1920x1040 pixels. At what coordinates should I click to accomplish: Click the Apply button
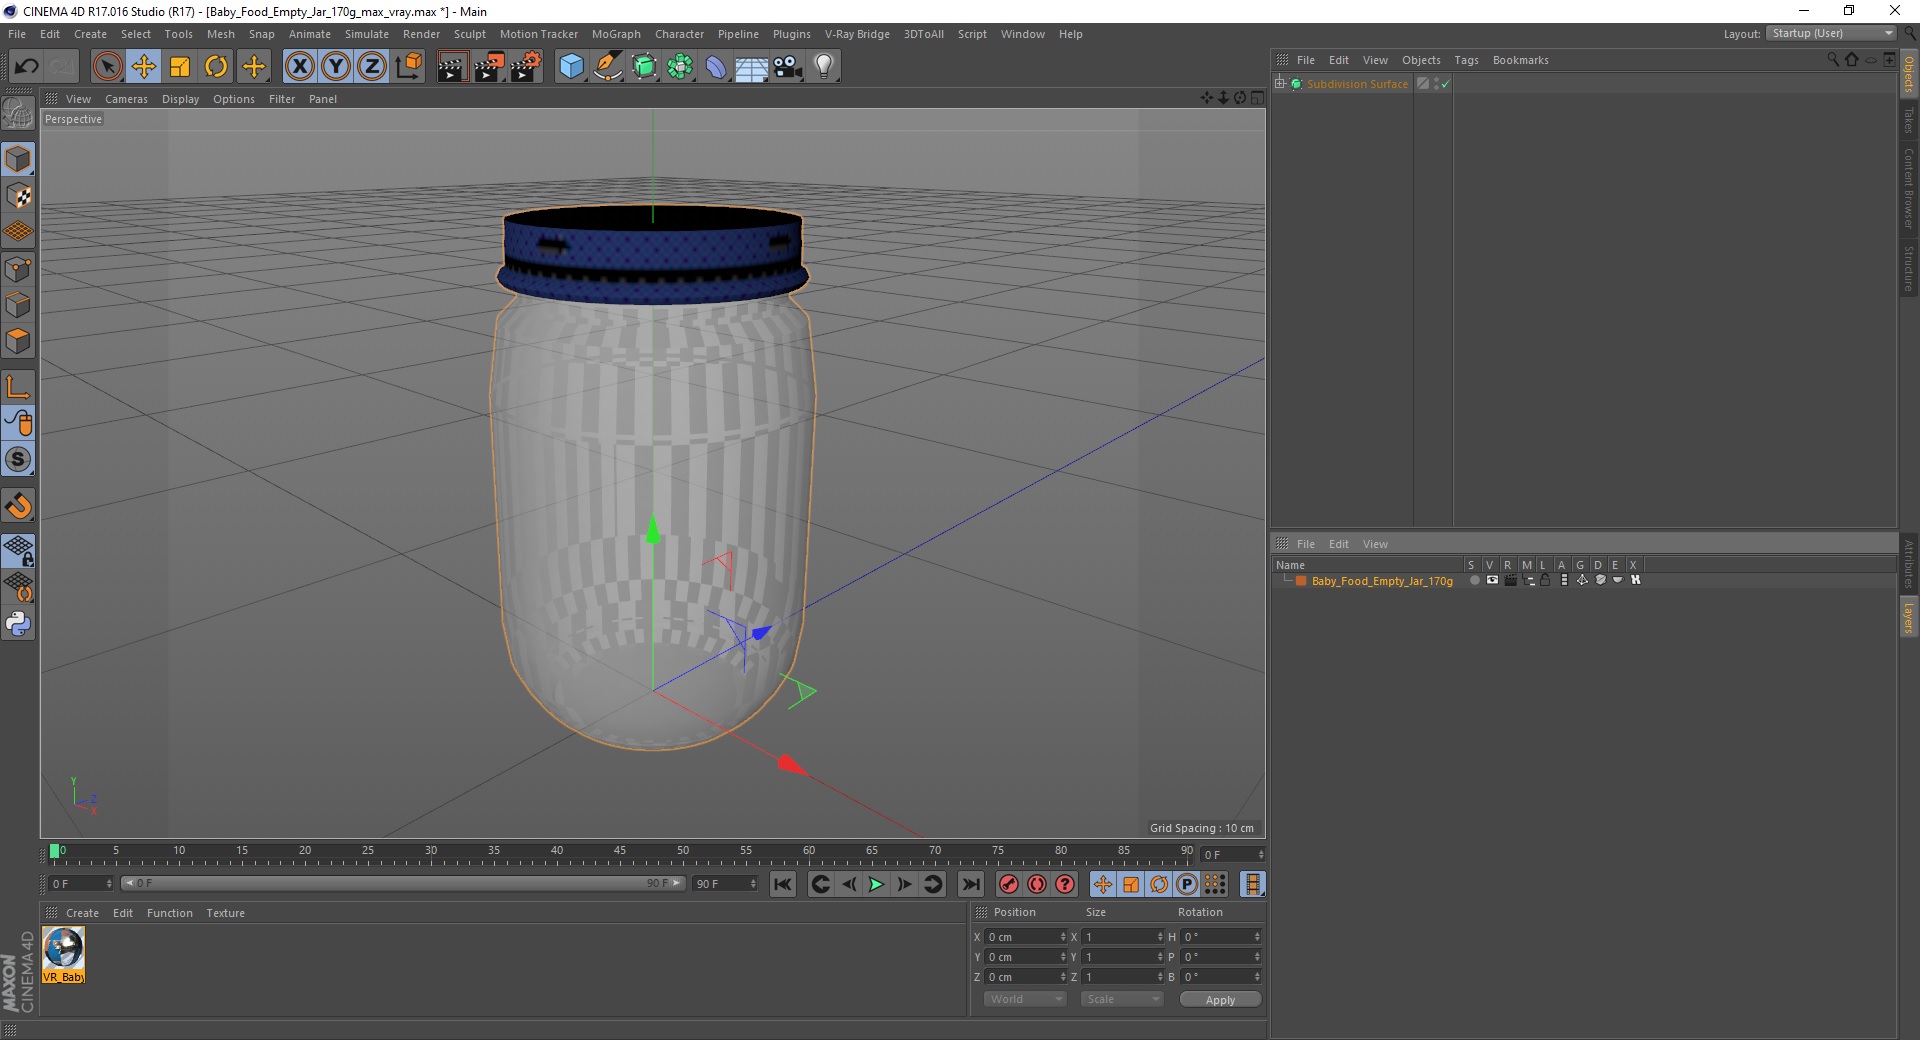[1220, 1000]
